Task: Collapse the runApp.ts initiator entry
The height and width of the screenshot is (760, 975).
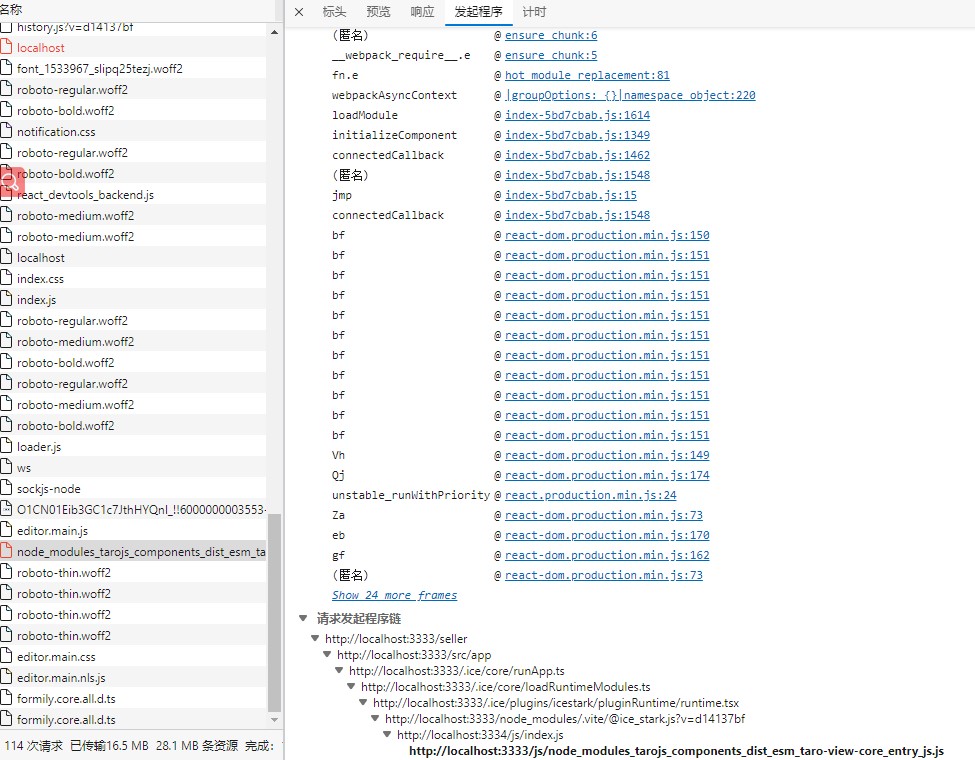Action: click(338, 670)
